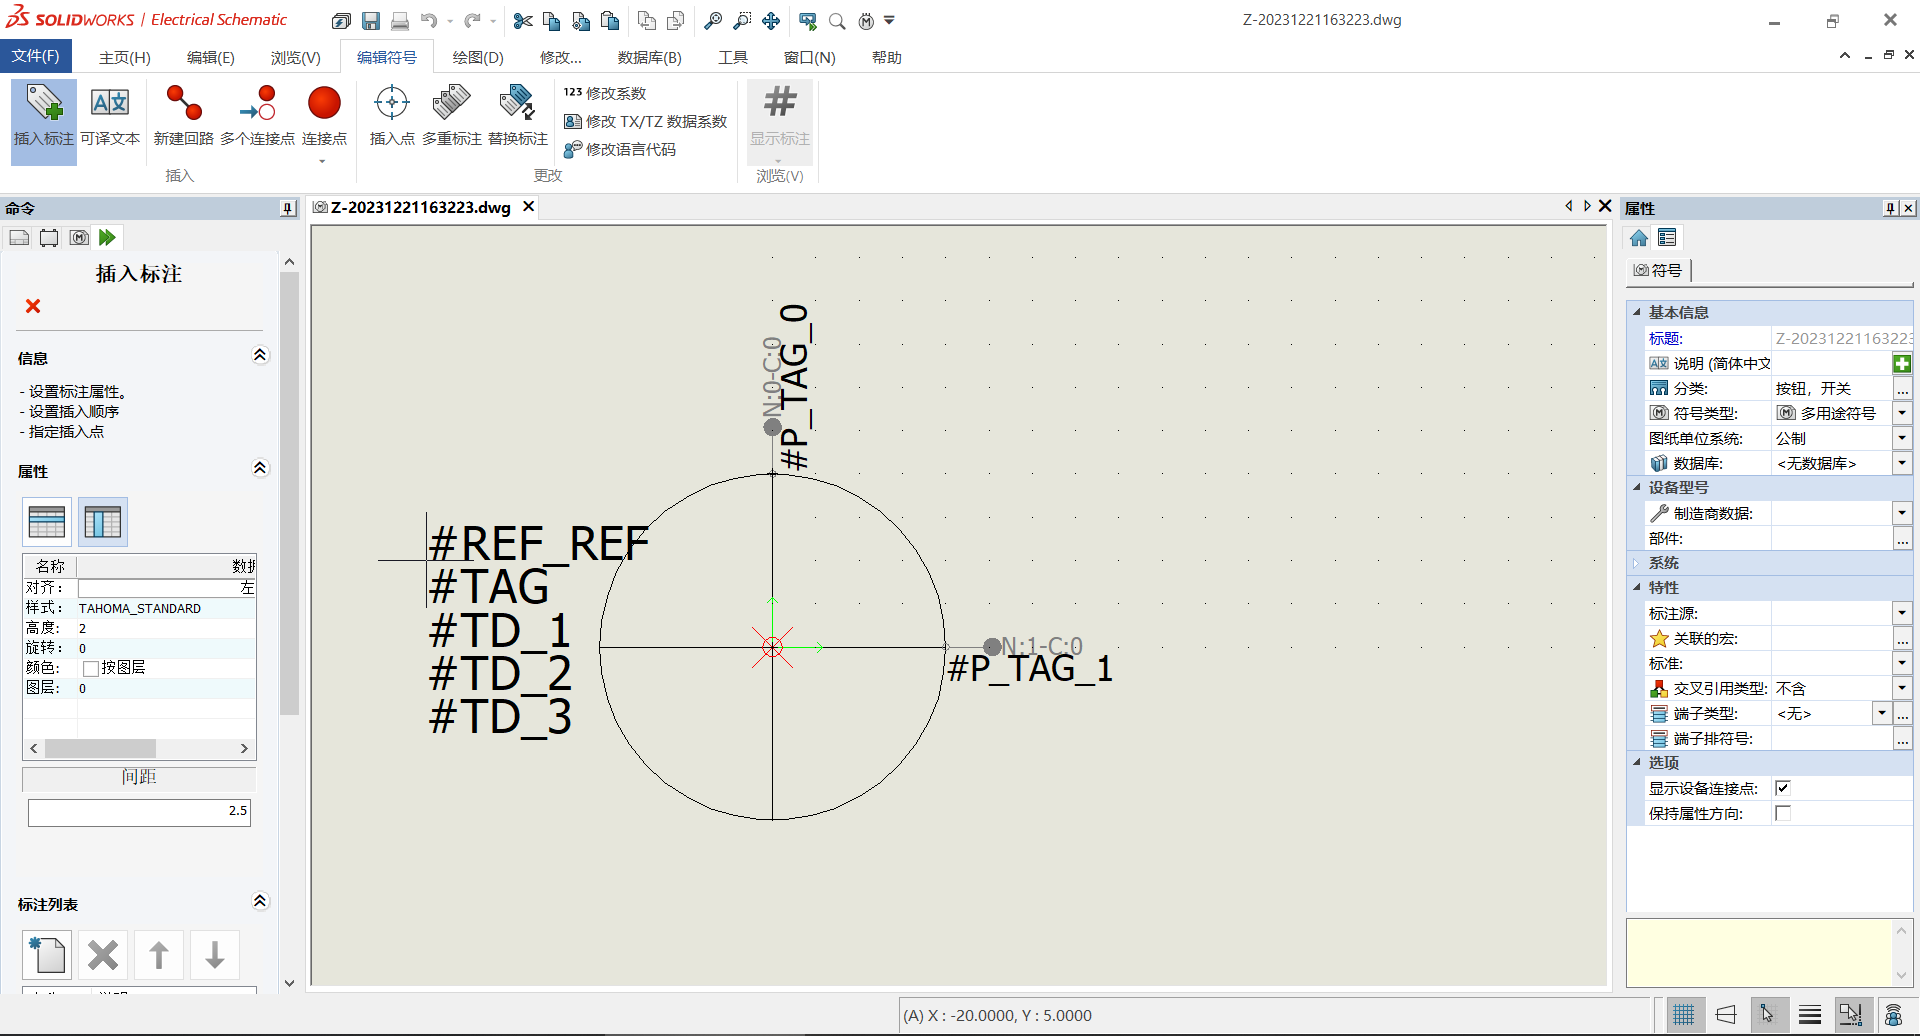Image resolution: width=1920 pixels, height=1036 pixels.
Task: Click the home icon in properties panel
Action: (x=1639, y=238)
